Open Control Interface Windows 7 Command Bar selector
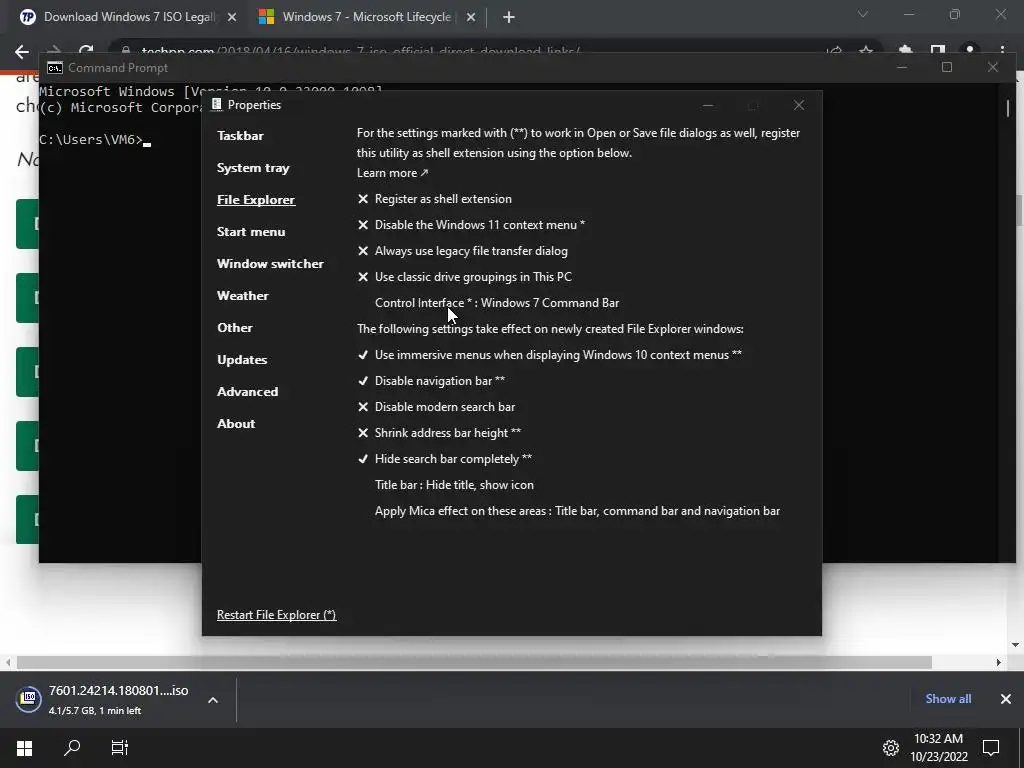This screenshot has height=768, width=1024. coord(497,303)
